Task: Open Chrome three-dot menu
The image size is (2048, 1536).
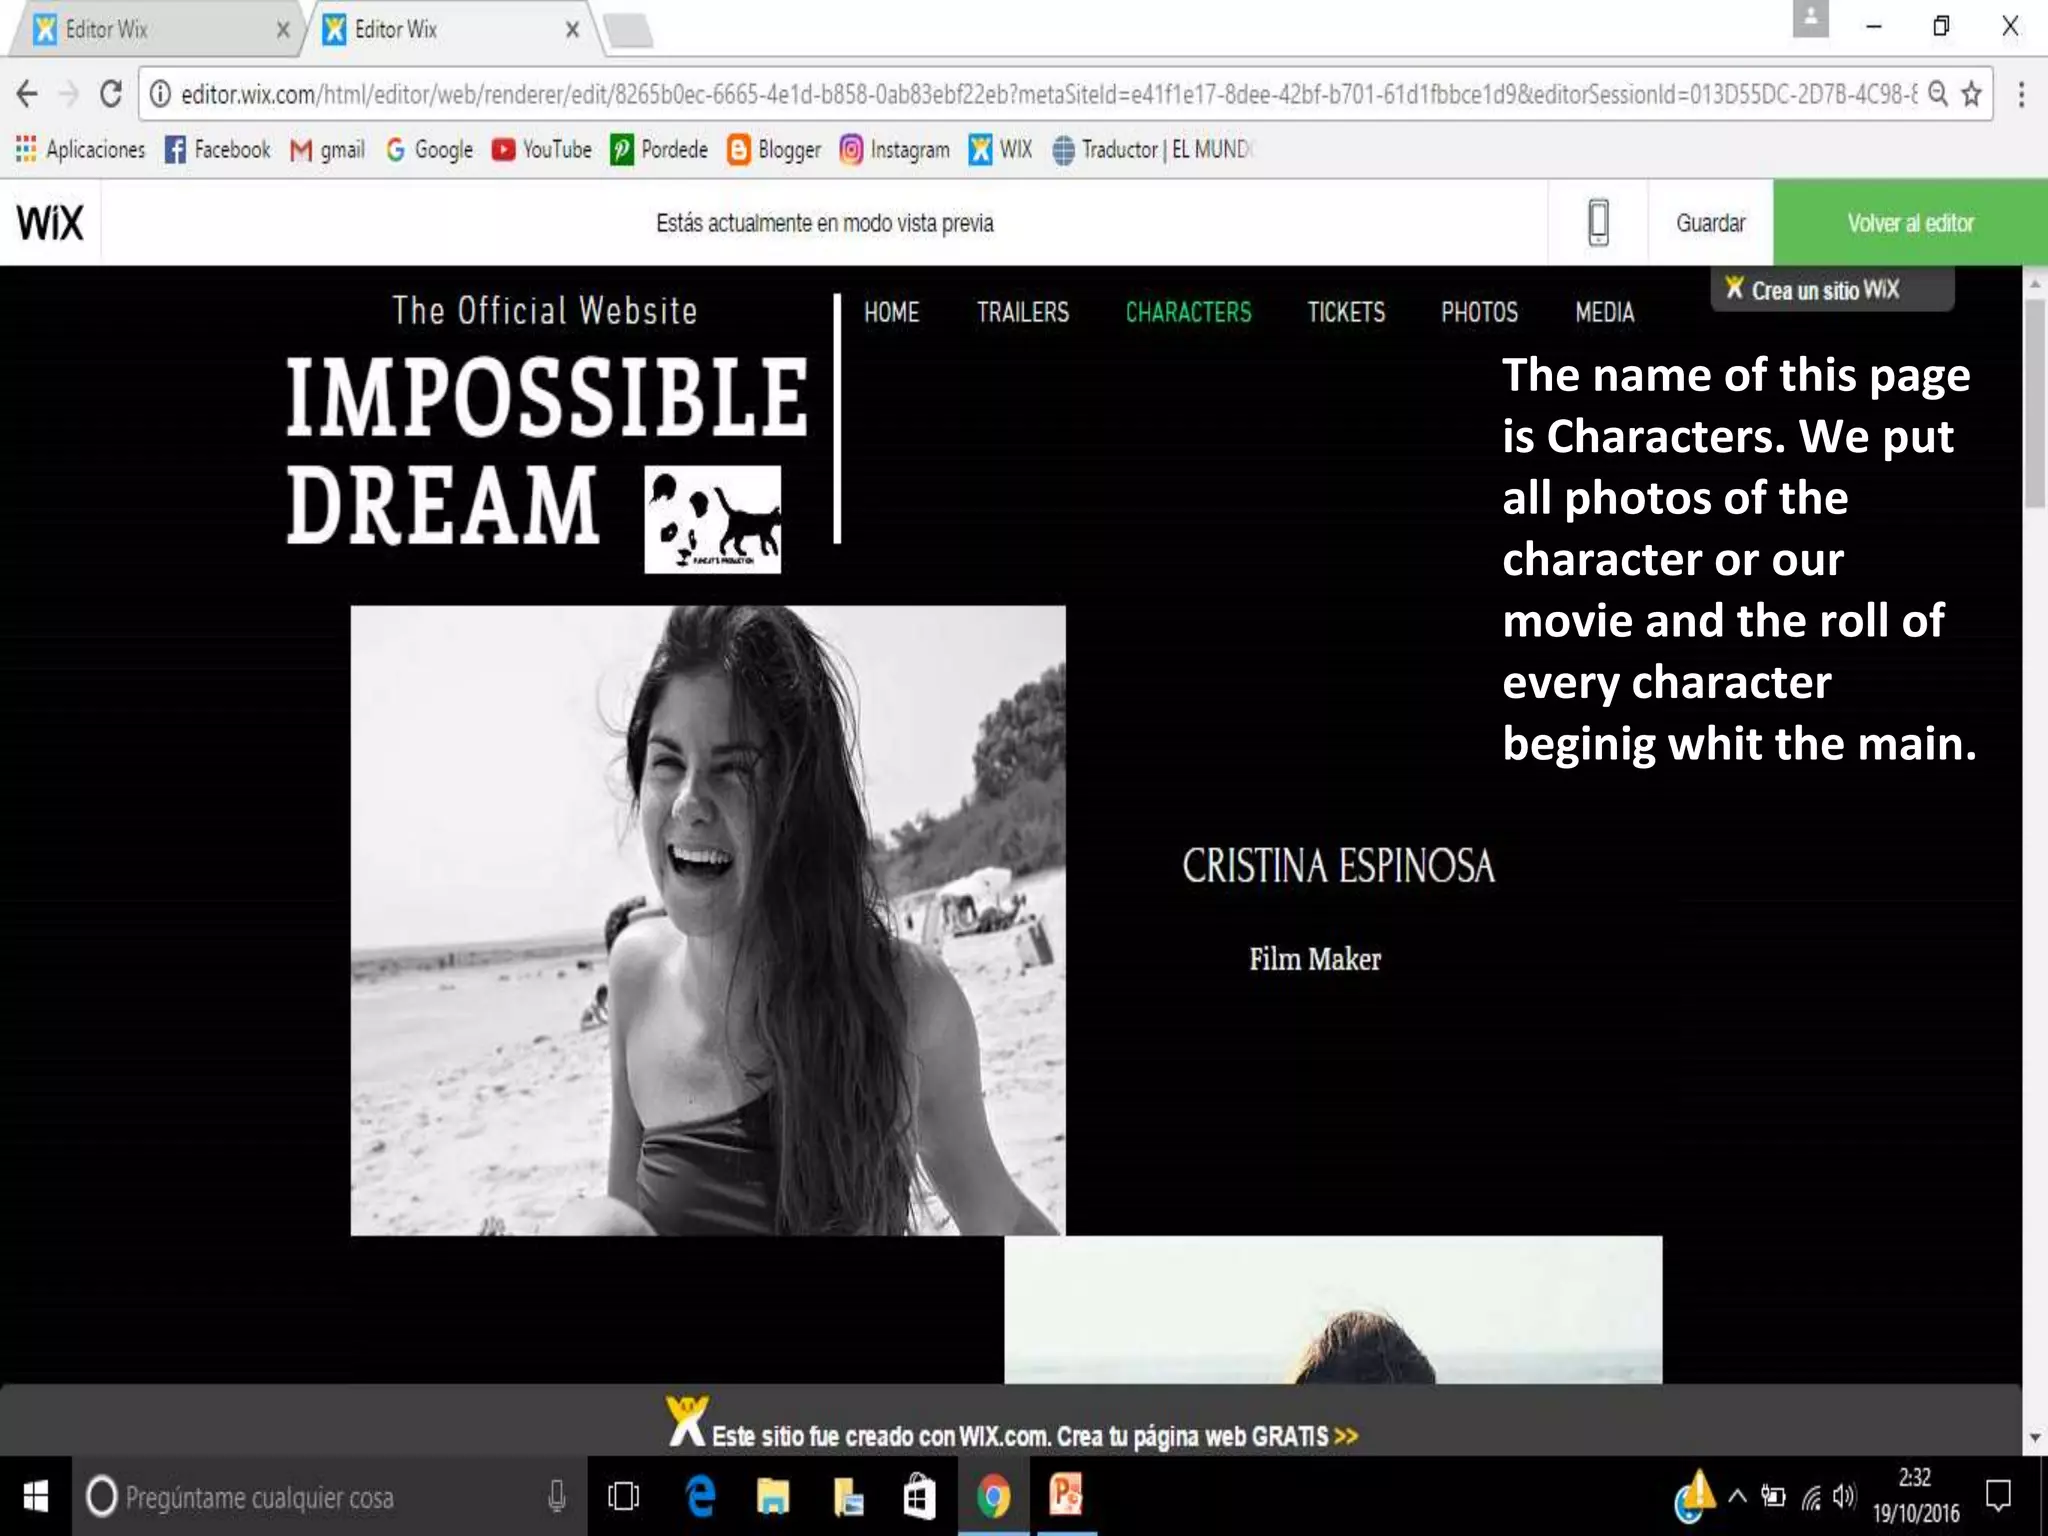Action: [2021, 94]
